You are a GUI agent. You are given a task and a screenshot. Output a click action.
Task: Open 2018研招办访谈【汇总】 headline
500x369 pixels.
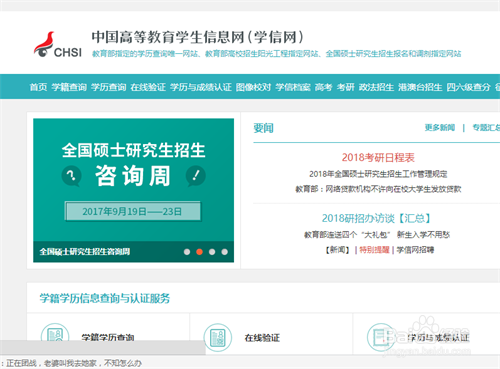point(377,218)
